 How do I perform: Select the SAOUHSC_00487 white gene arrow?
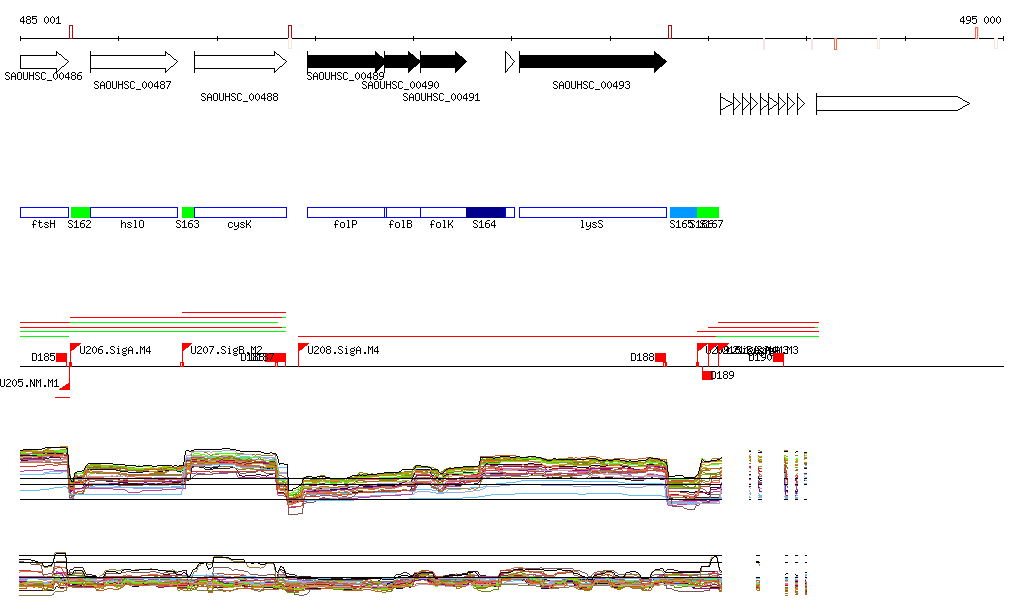[x=133, y=62]
